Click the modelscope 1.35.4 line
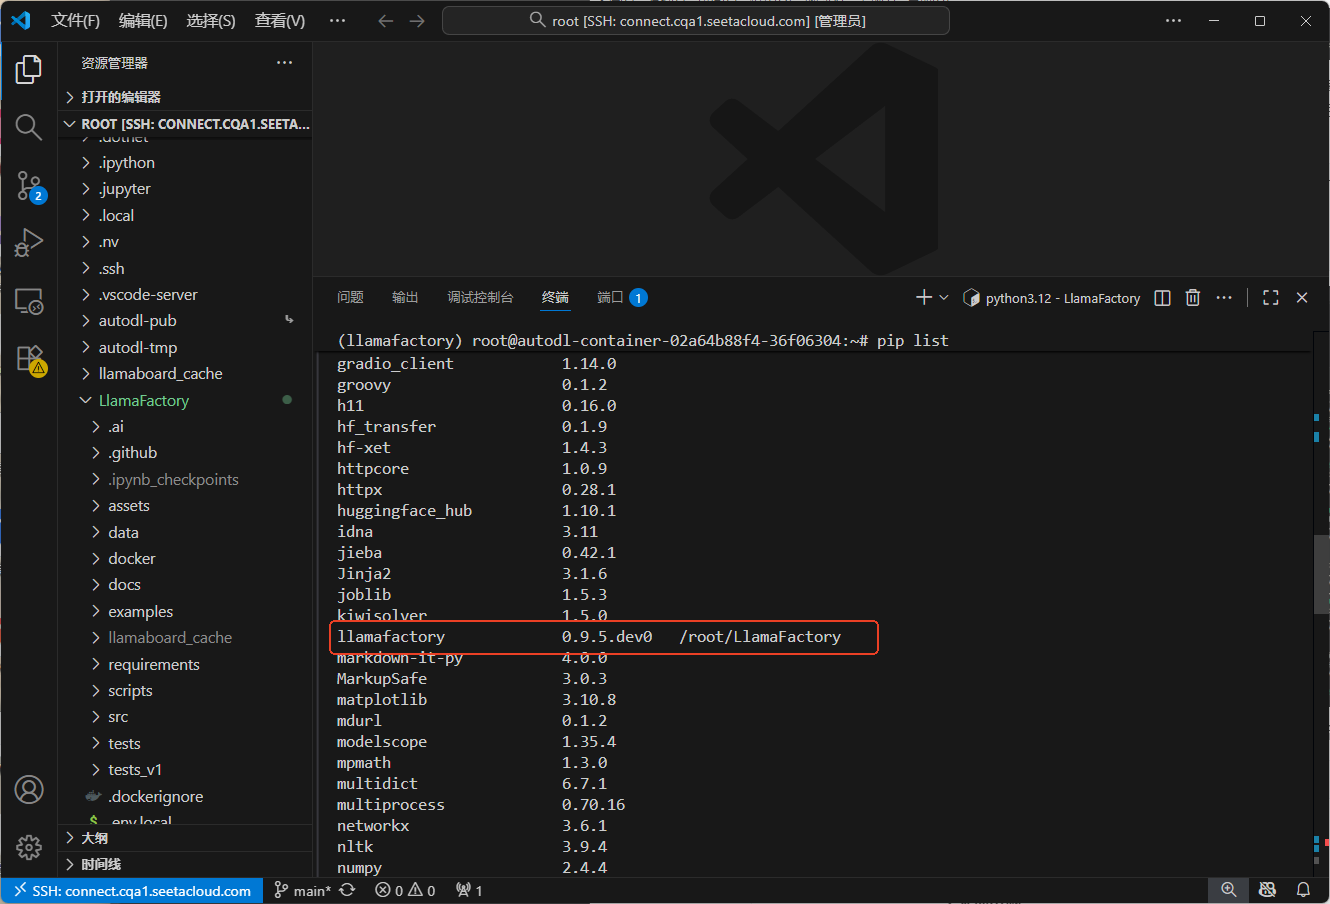The height and width of the screenshot is (904, 1330). pos(476,742)
